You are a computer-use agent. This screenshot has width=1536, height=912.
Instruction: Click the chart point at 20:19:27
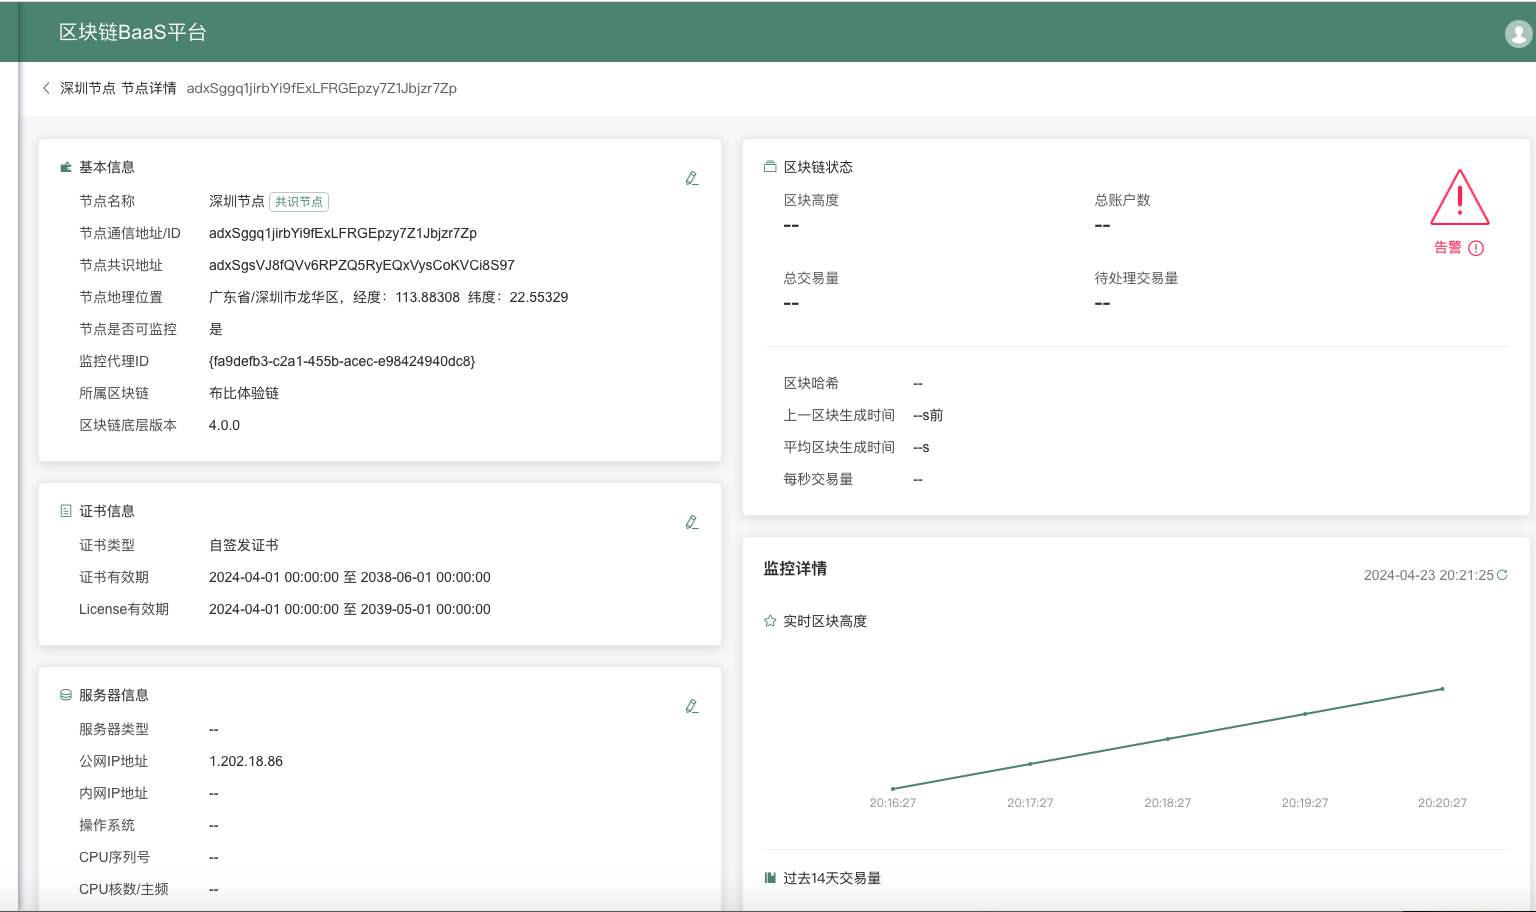point(1305,714)
